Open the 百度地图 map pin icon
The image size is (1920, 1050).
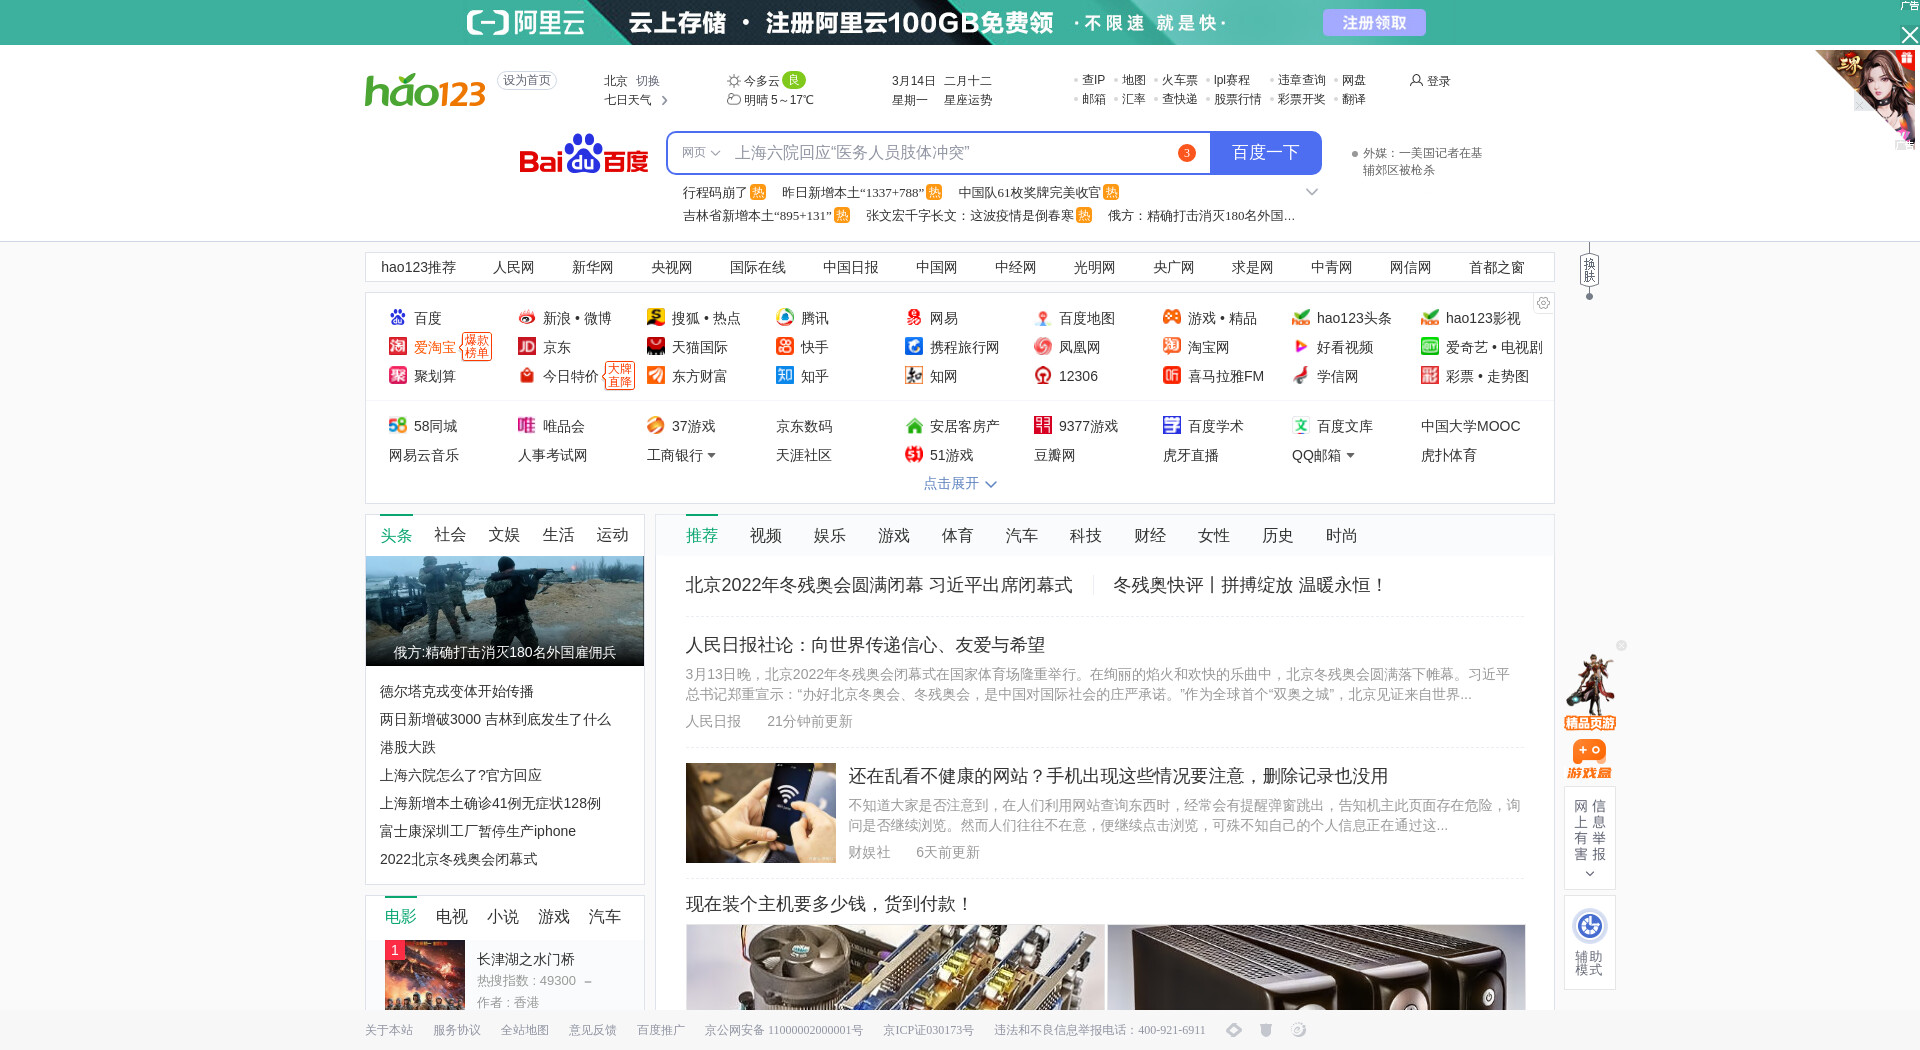point(1043,318)
